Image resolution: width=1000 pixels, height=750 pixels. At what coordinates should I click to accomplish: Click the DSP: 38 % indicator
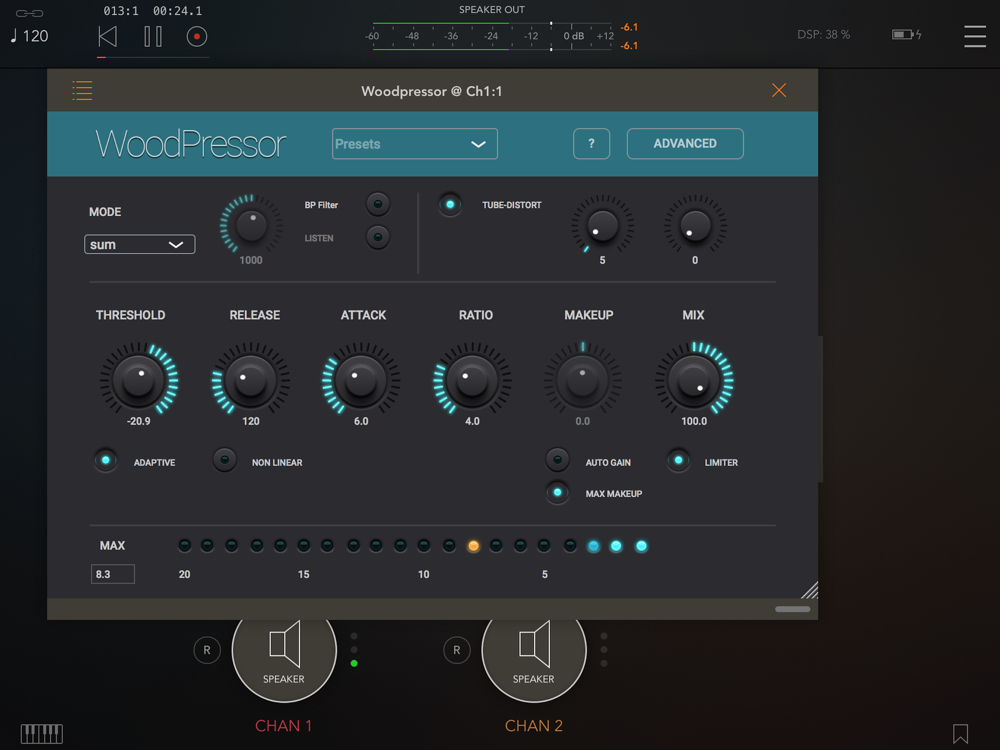(823, 34)
